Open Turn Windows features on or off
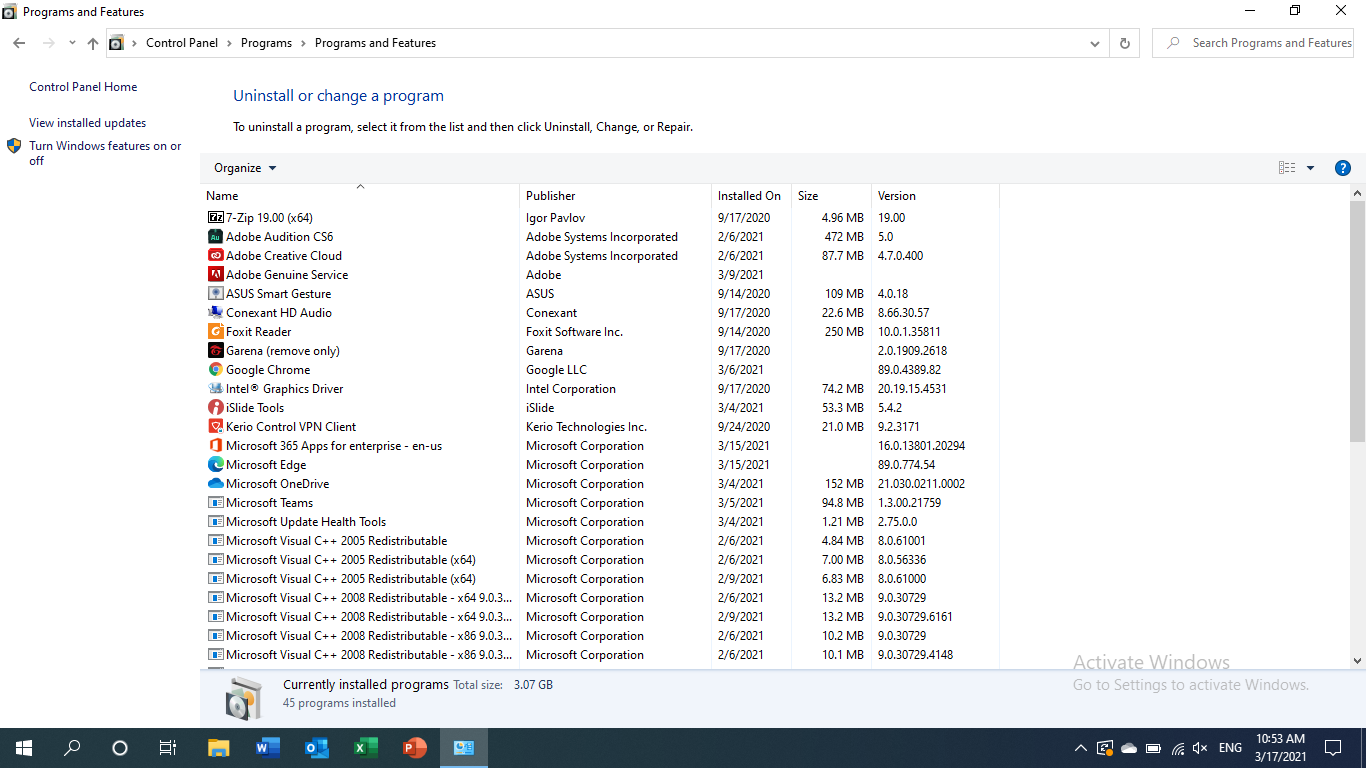Screen dimensions: 1366x768 [x=105, y=153]
